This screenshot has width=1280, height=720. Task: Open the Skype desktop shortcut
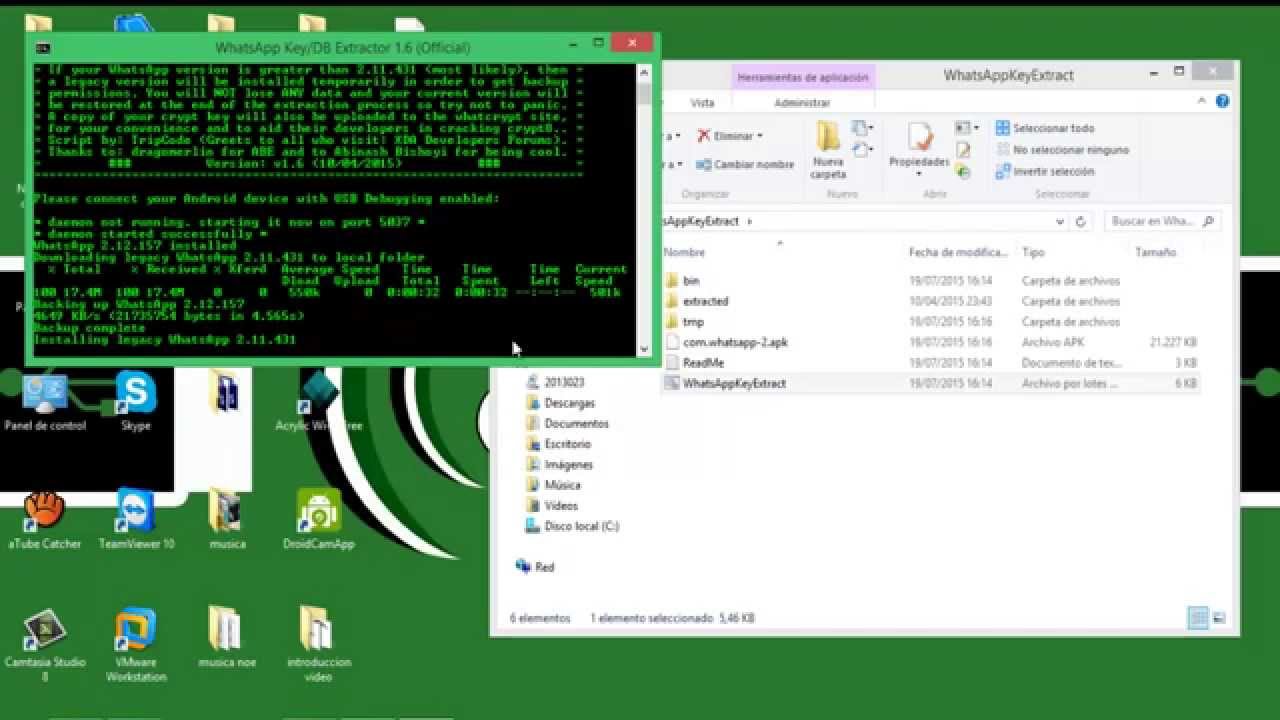coord(135,402)
